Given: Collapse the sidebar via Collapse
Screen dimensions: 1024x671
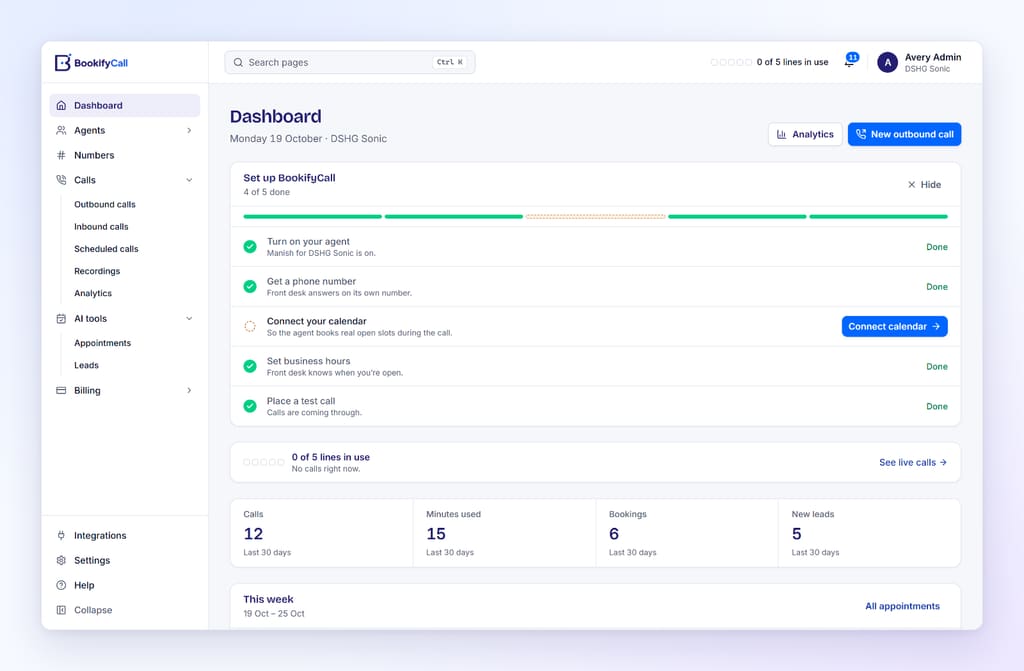Looking at the screenshot, I should (125, 610).
